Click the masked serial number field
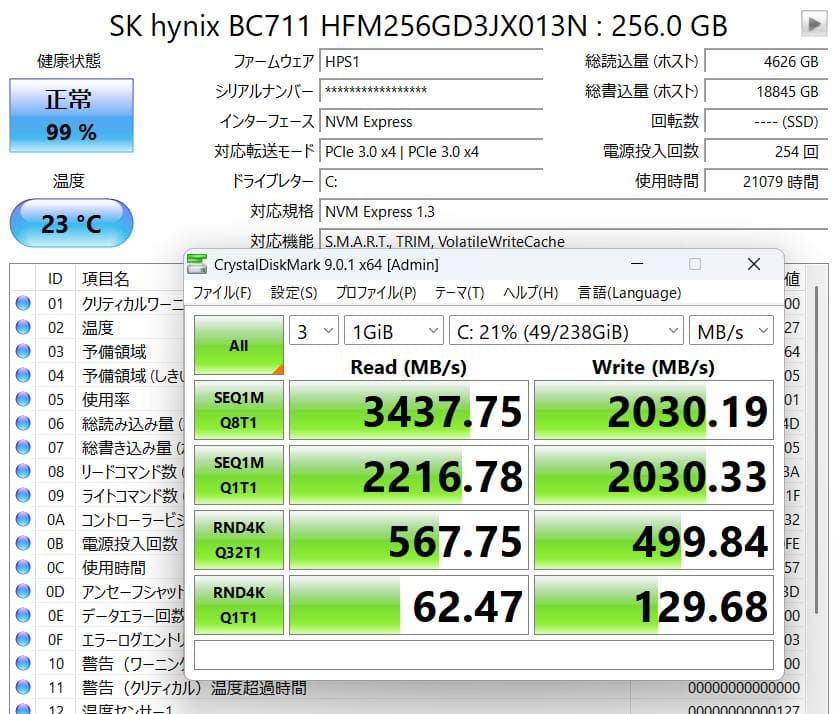Screen dimensions: 833x714 [x=431, y=91]
